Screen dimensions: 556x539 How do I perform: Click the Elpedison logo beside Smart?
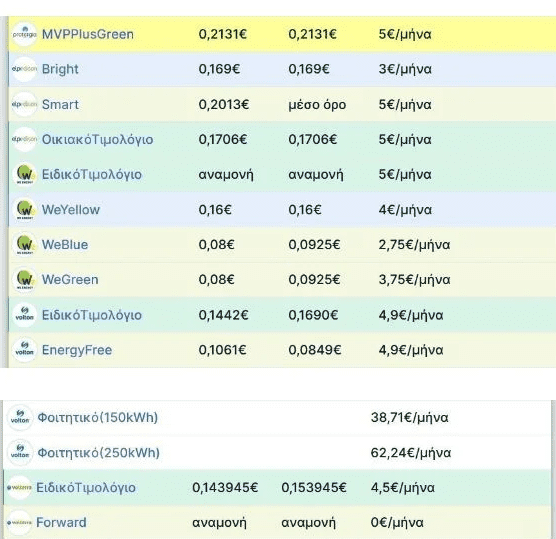(x=24, y=104)
